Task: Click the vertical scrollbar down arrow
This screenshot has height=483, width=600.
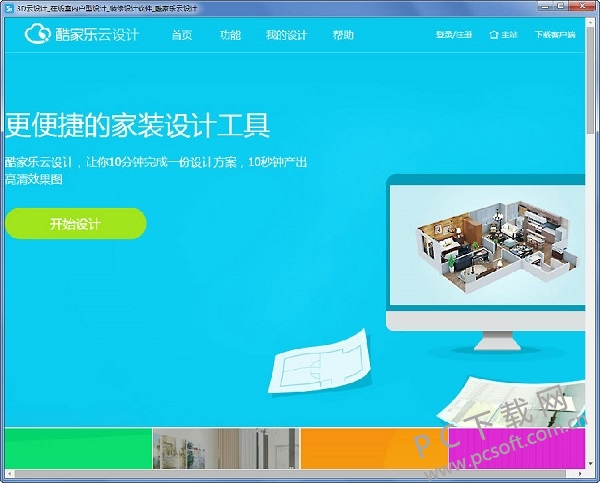Action: (590, 464)
